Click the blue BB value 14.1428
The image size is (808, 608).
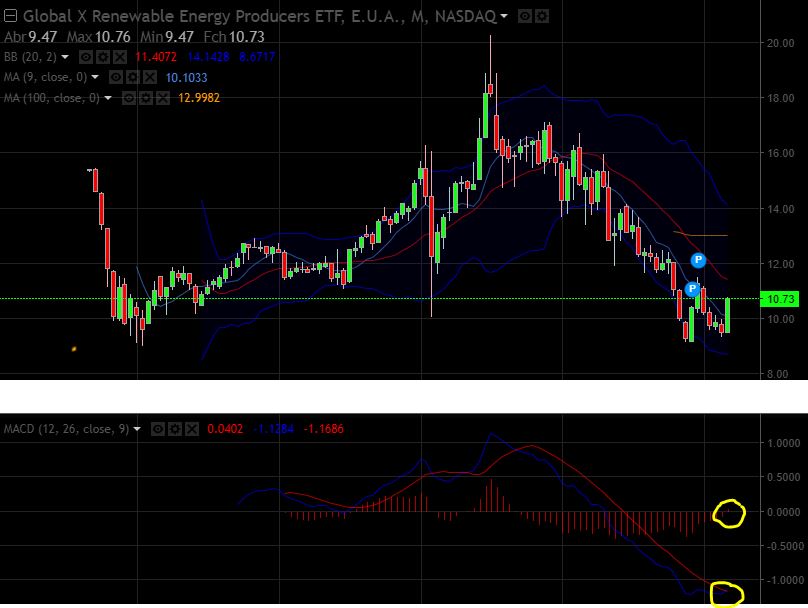[x=208, y=57]
